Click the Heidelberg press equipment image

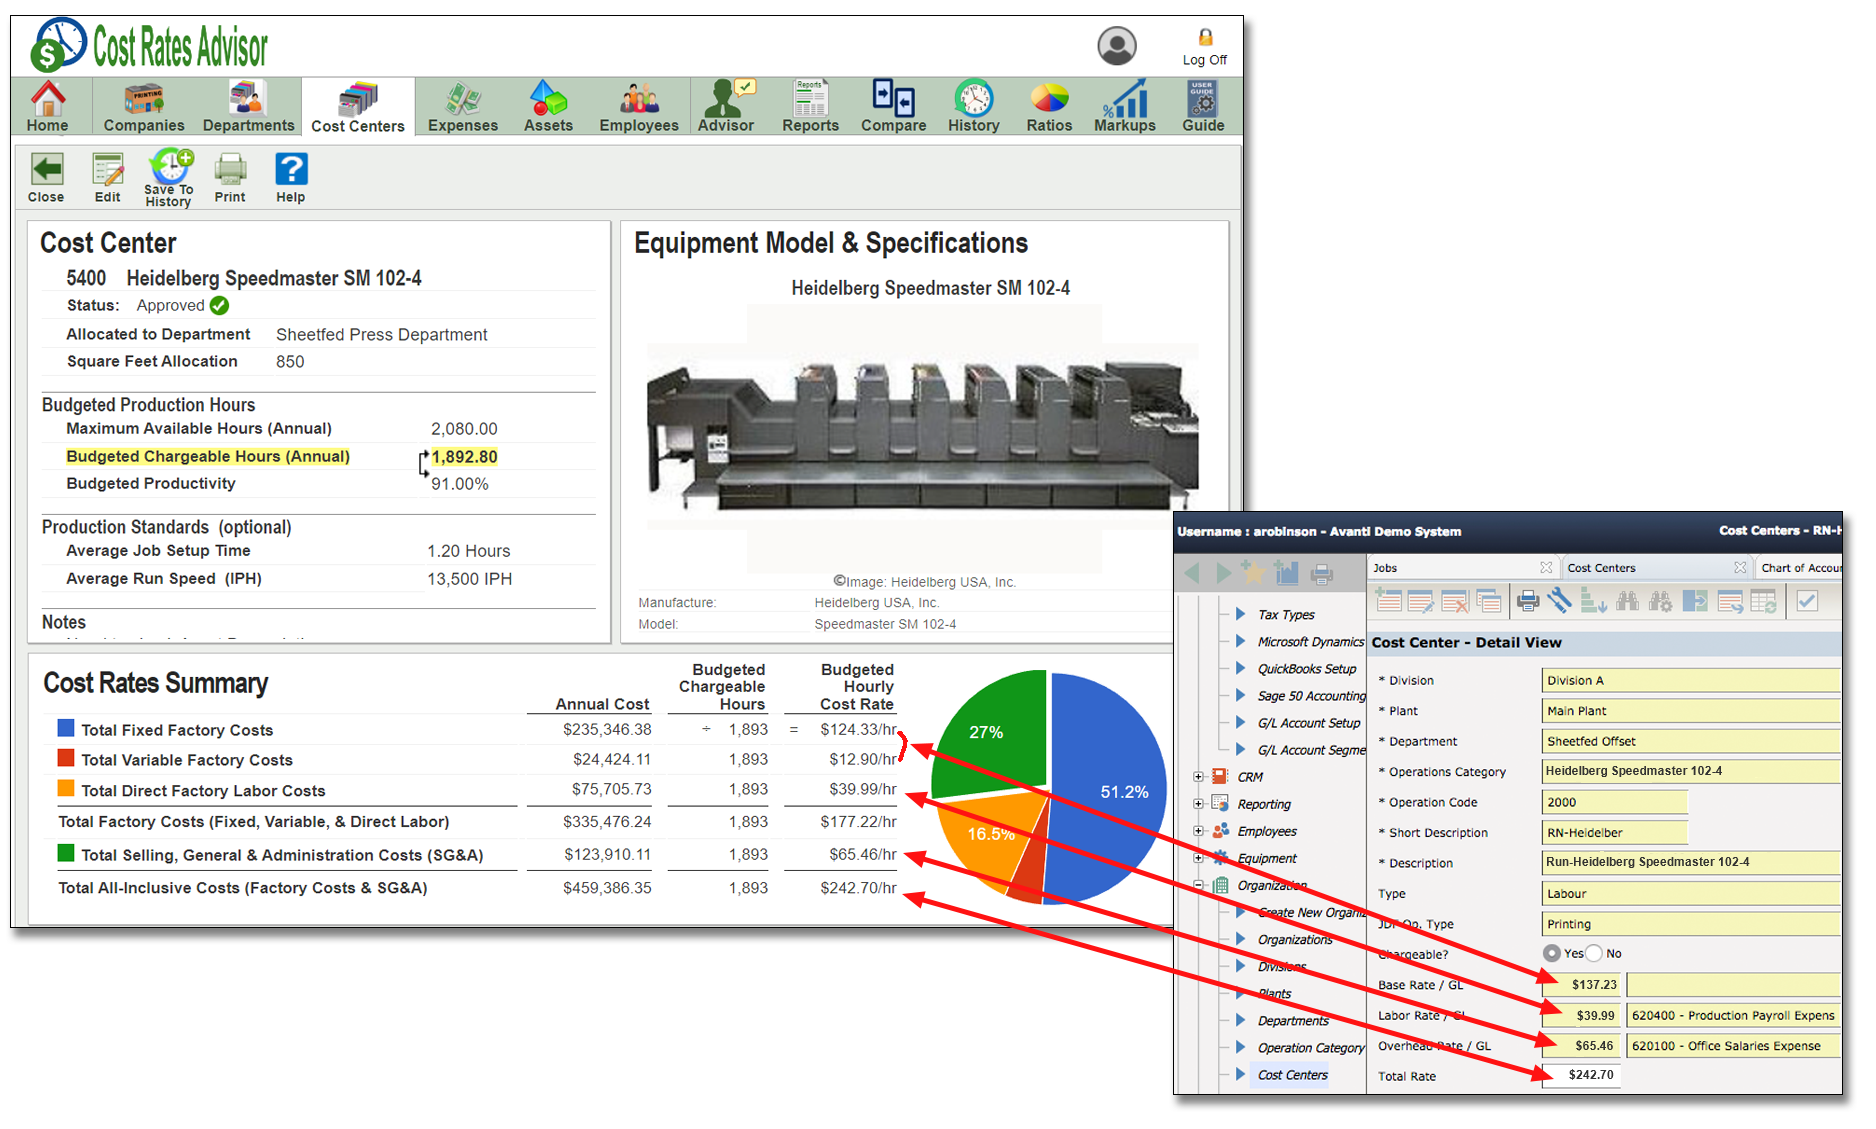[x=922, y=437]
